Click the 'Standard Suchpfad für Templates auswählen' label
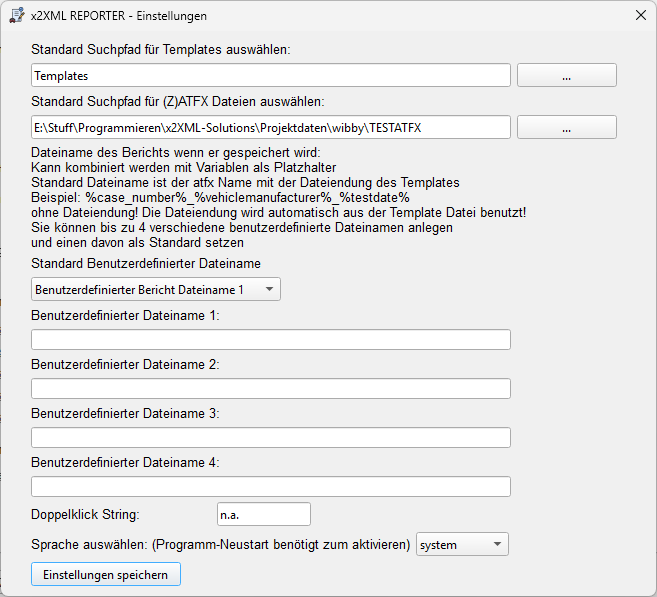Screen dimensions: 657x597 tap(160, 50)
